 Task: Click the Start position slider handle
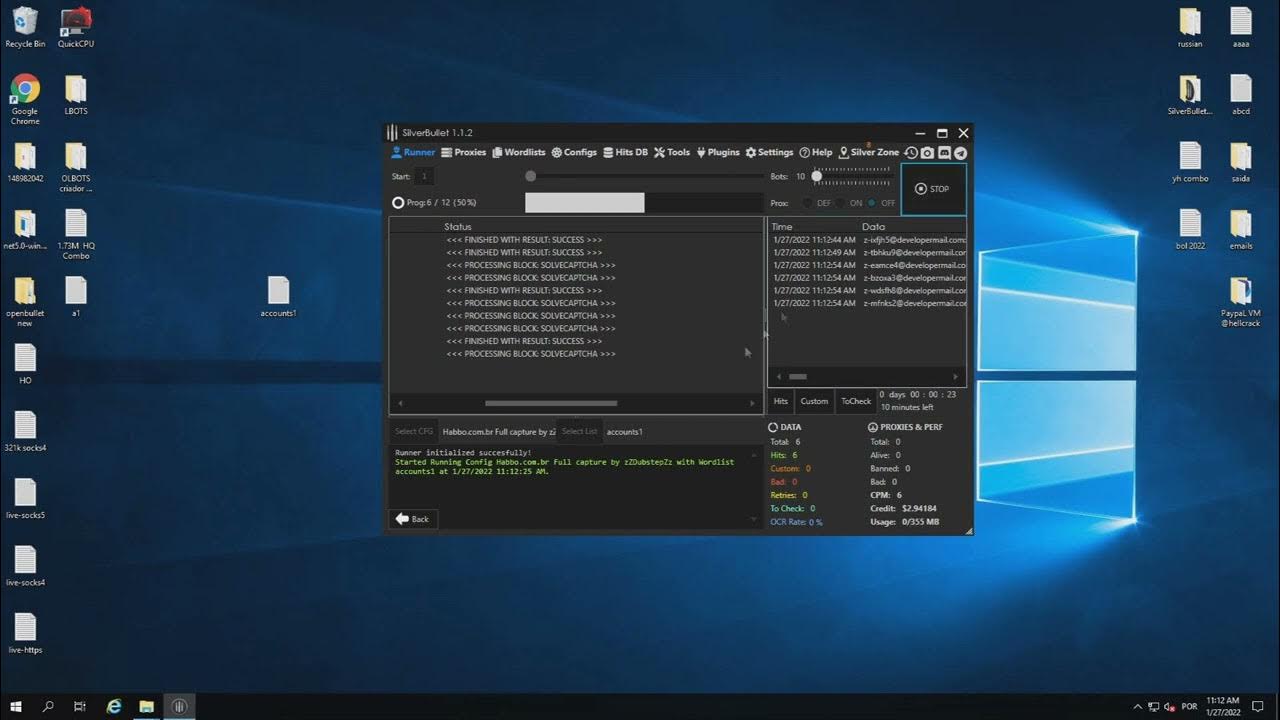531,176
